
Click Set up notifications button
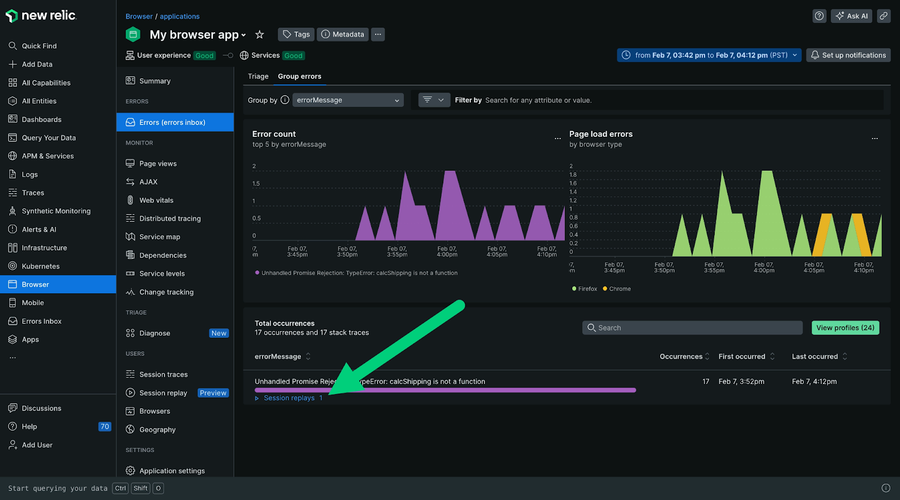848,55
